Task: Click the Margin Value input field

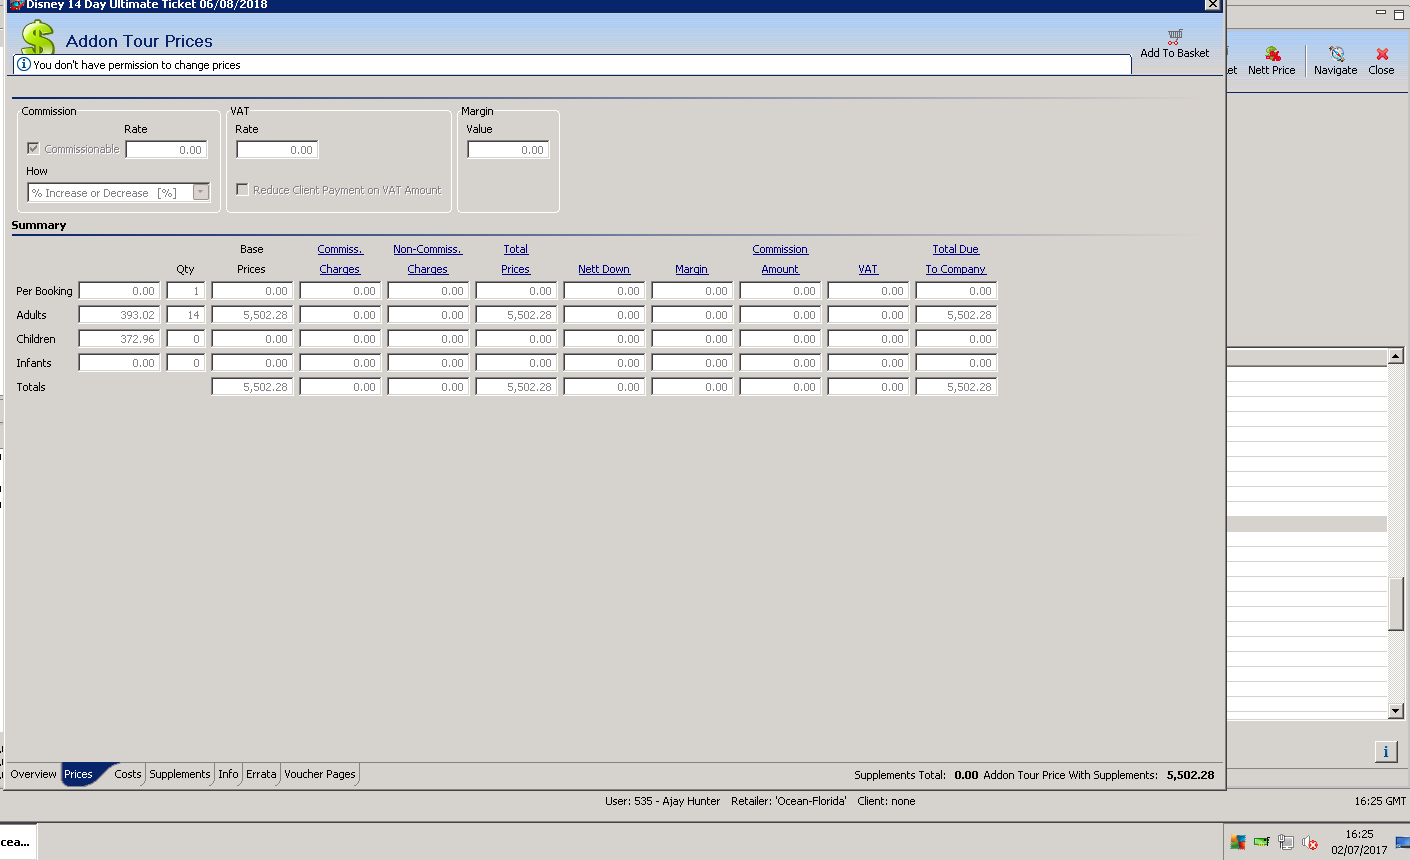Action: (x=509, y=150)
